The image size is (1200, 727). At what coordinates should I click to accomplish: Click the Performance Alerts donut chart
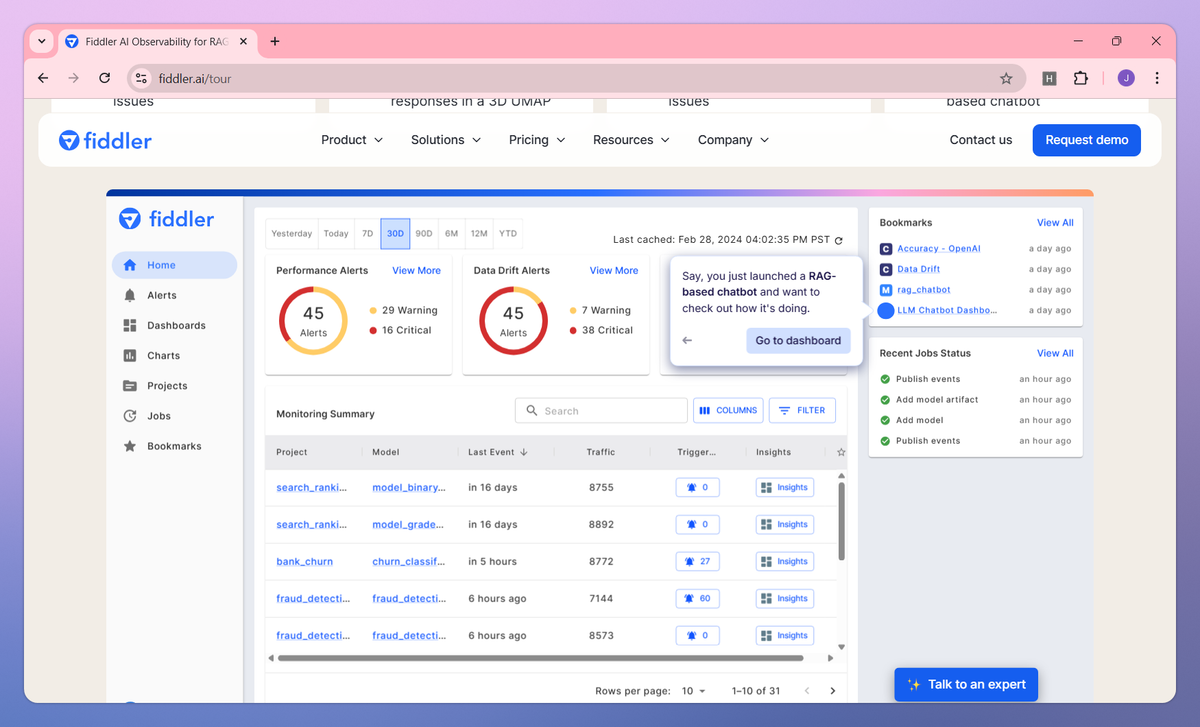point(313,320)
